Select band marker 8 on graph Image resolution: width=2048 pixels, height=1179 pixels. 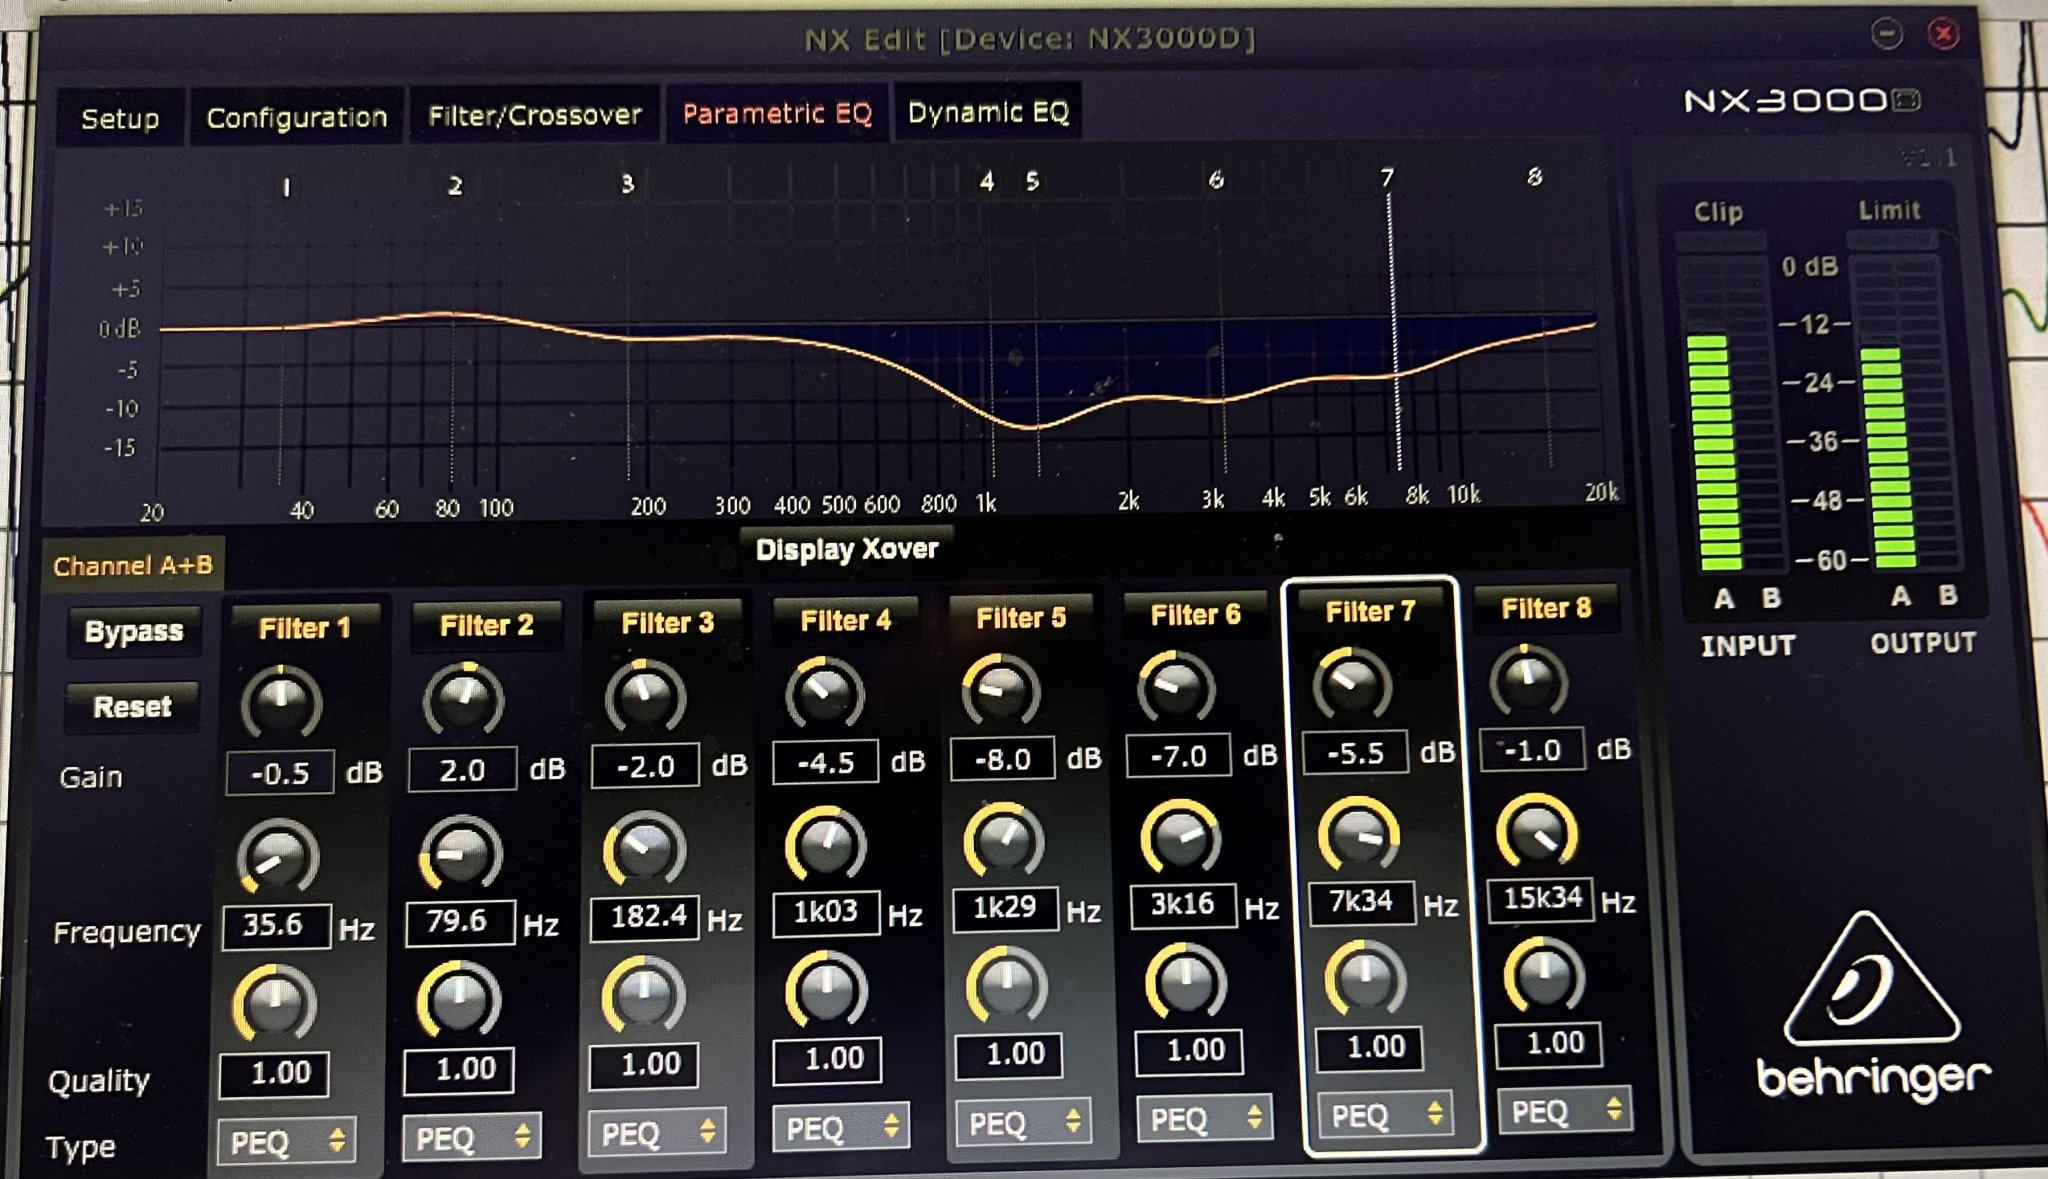1534,177
